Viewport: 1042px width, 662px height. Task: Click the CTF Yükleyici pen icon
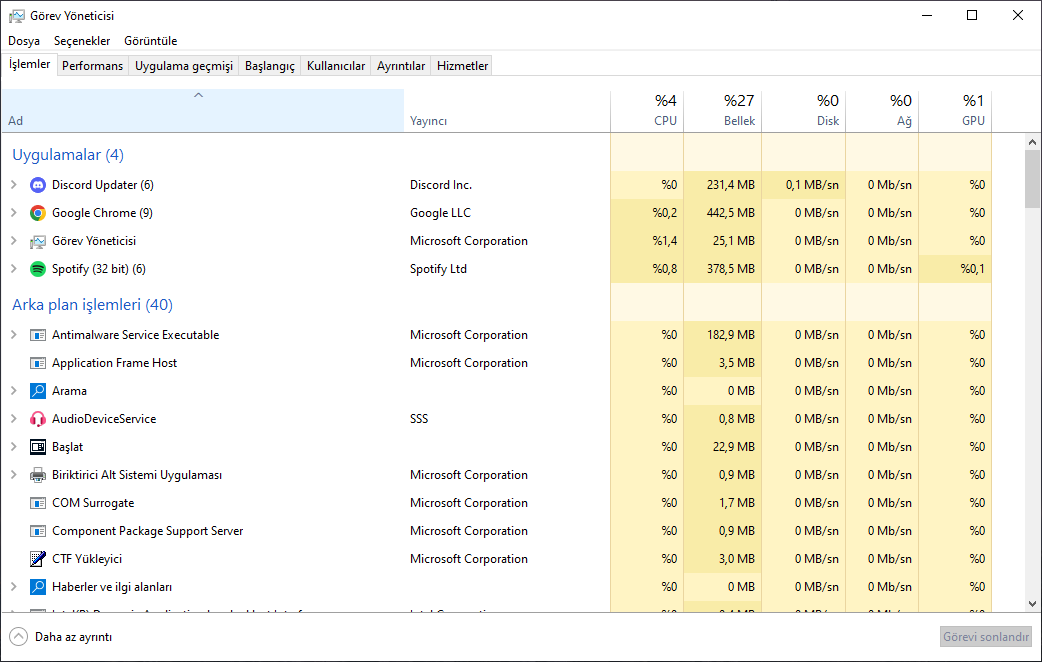click(x=38, y=559)
